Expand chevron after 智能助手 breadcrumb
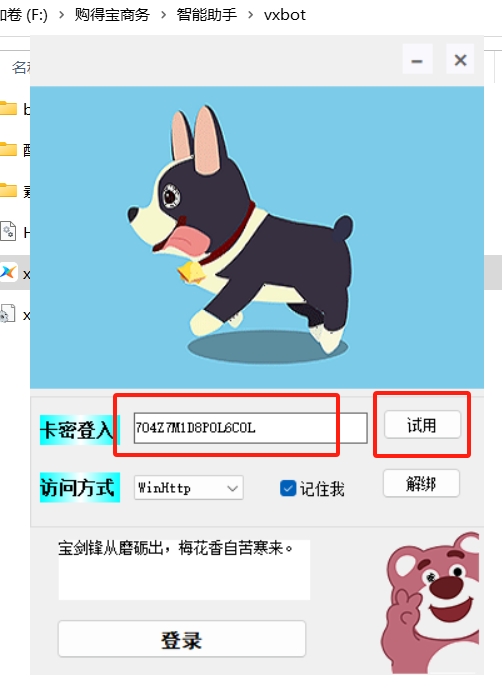The width and height of the screenshot is (502, 689). click(251, 15)
